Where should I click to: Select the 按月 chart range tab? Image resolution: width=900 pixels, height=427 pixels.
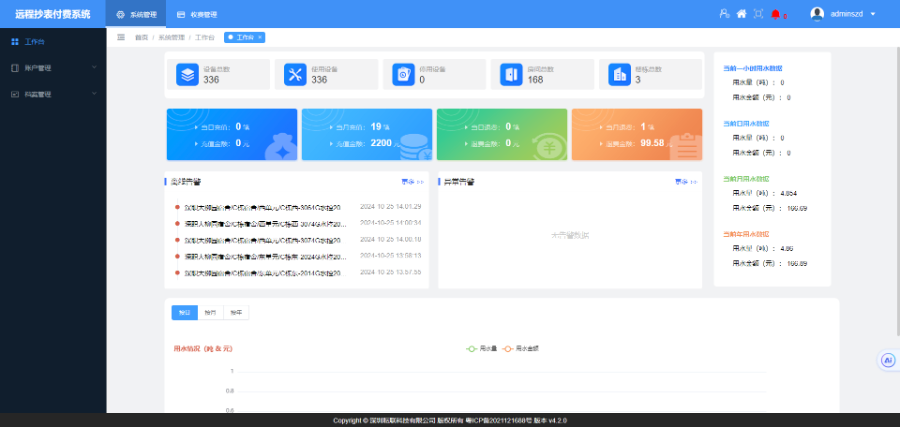click(211, 313)
